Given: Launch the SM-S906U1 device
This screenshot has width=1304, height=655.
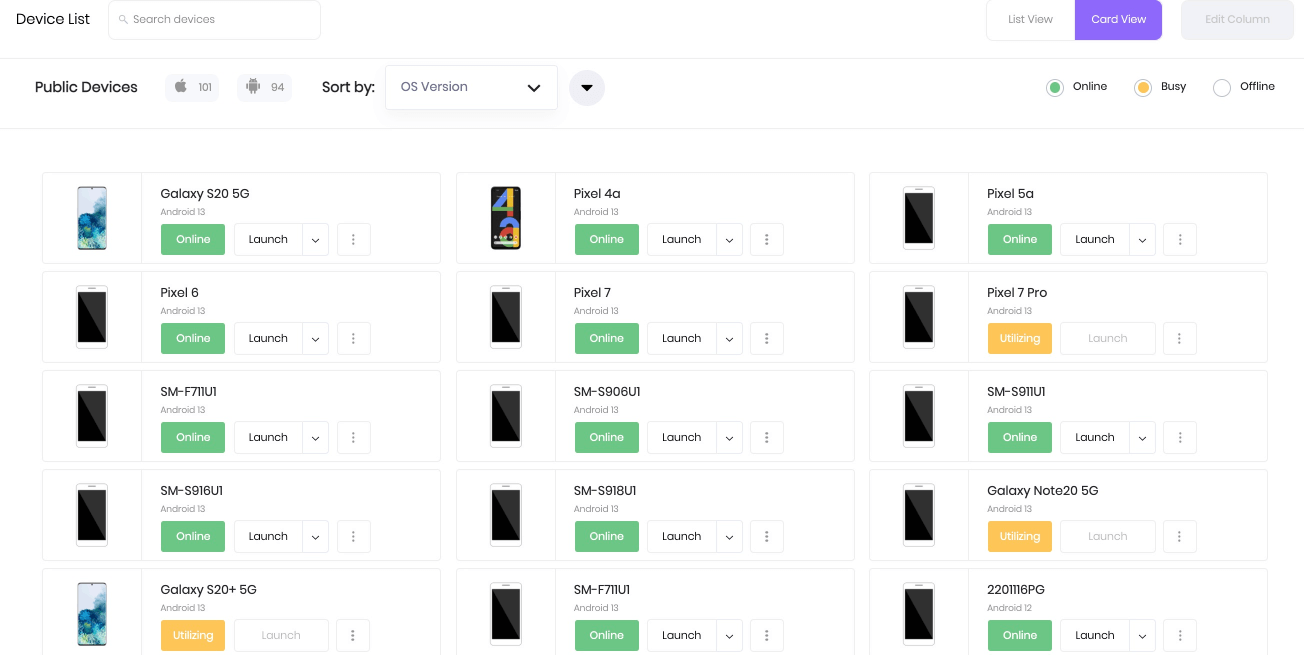Looking at the screenshot, I should 681,438.
